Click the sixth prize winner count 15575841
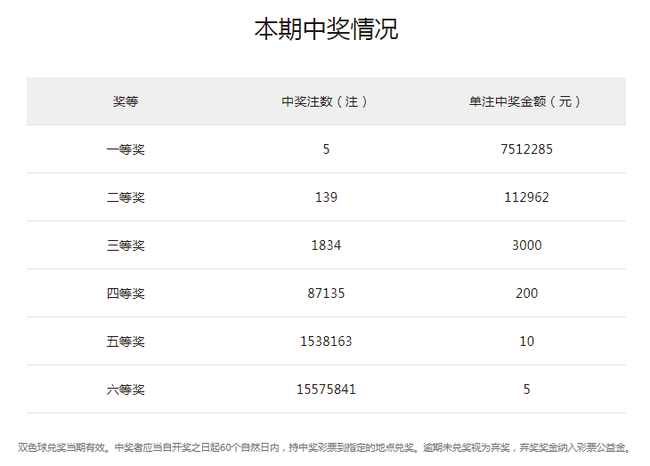The image size is (650, 466). click(326, 390)
